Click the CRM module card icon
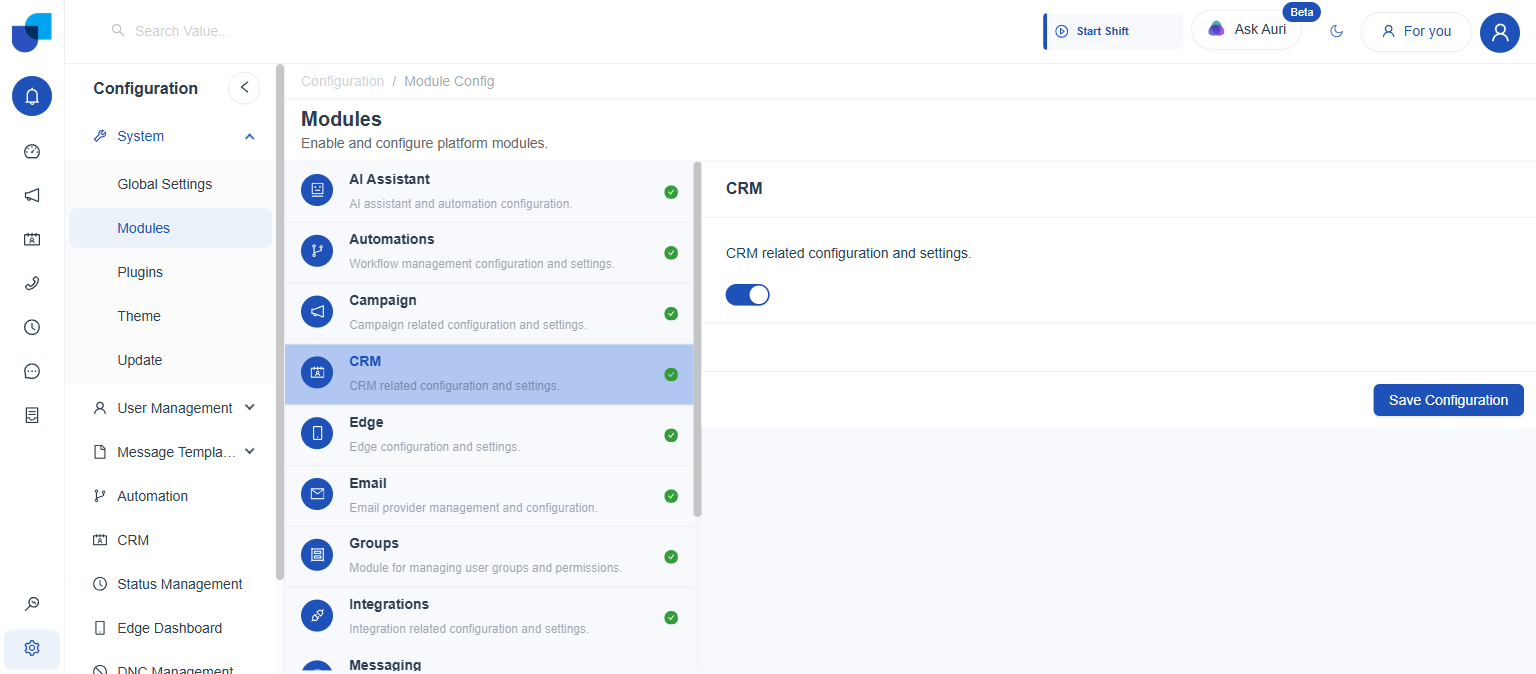Screen dimensions: 1536x674 coord(317,373)
